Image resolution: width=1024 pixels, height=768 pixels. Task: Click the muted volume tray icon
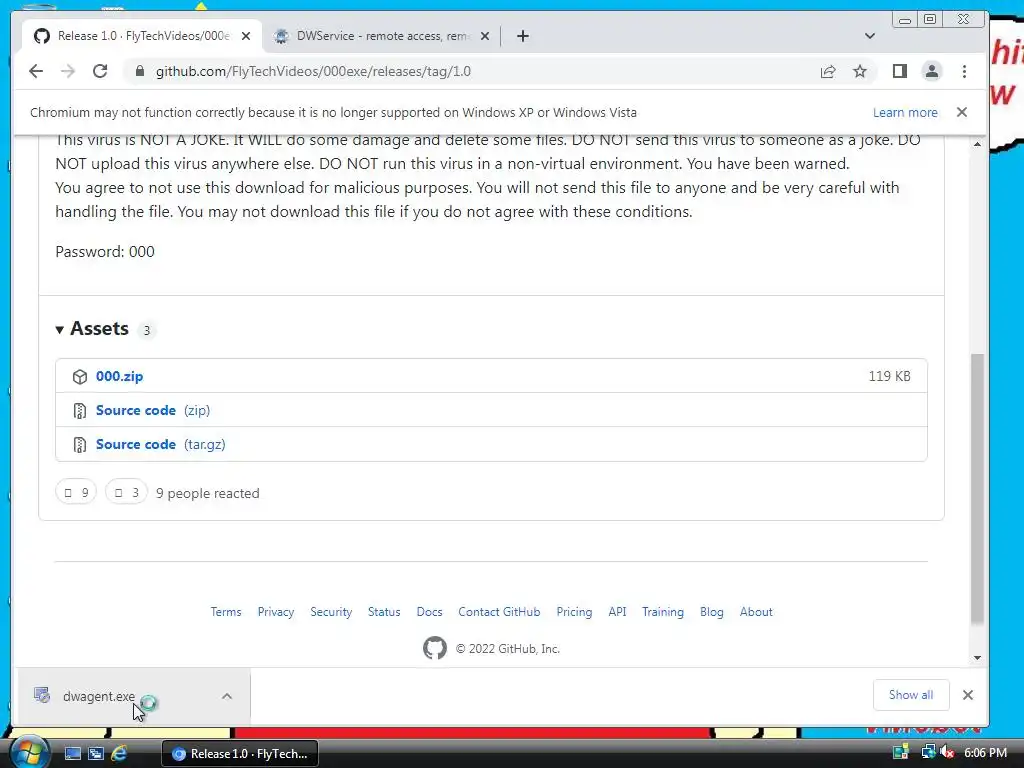pyautogui.click(x=947, y=752)
